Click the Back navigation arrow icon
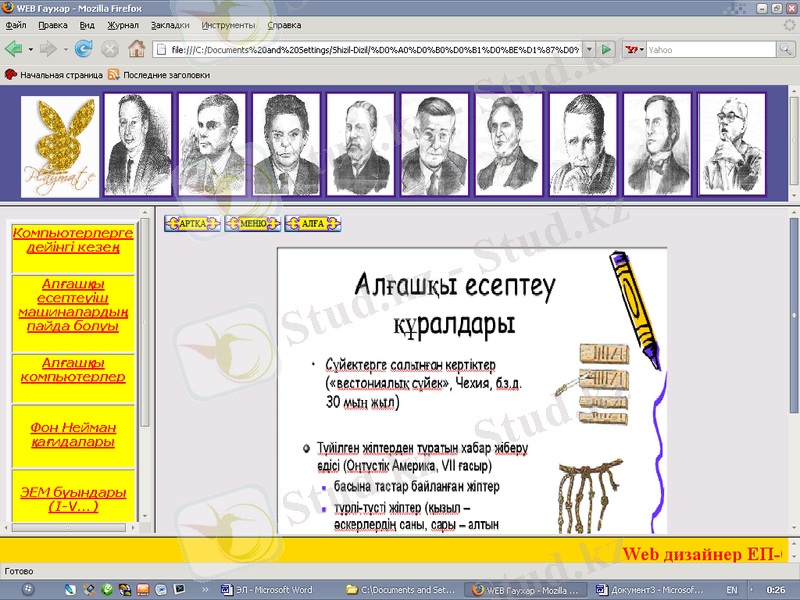The width and height of the screenshot is (800, 600). coord(14,48)
